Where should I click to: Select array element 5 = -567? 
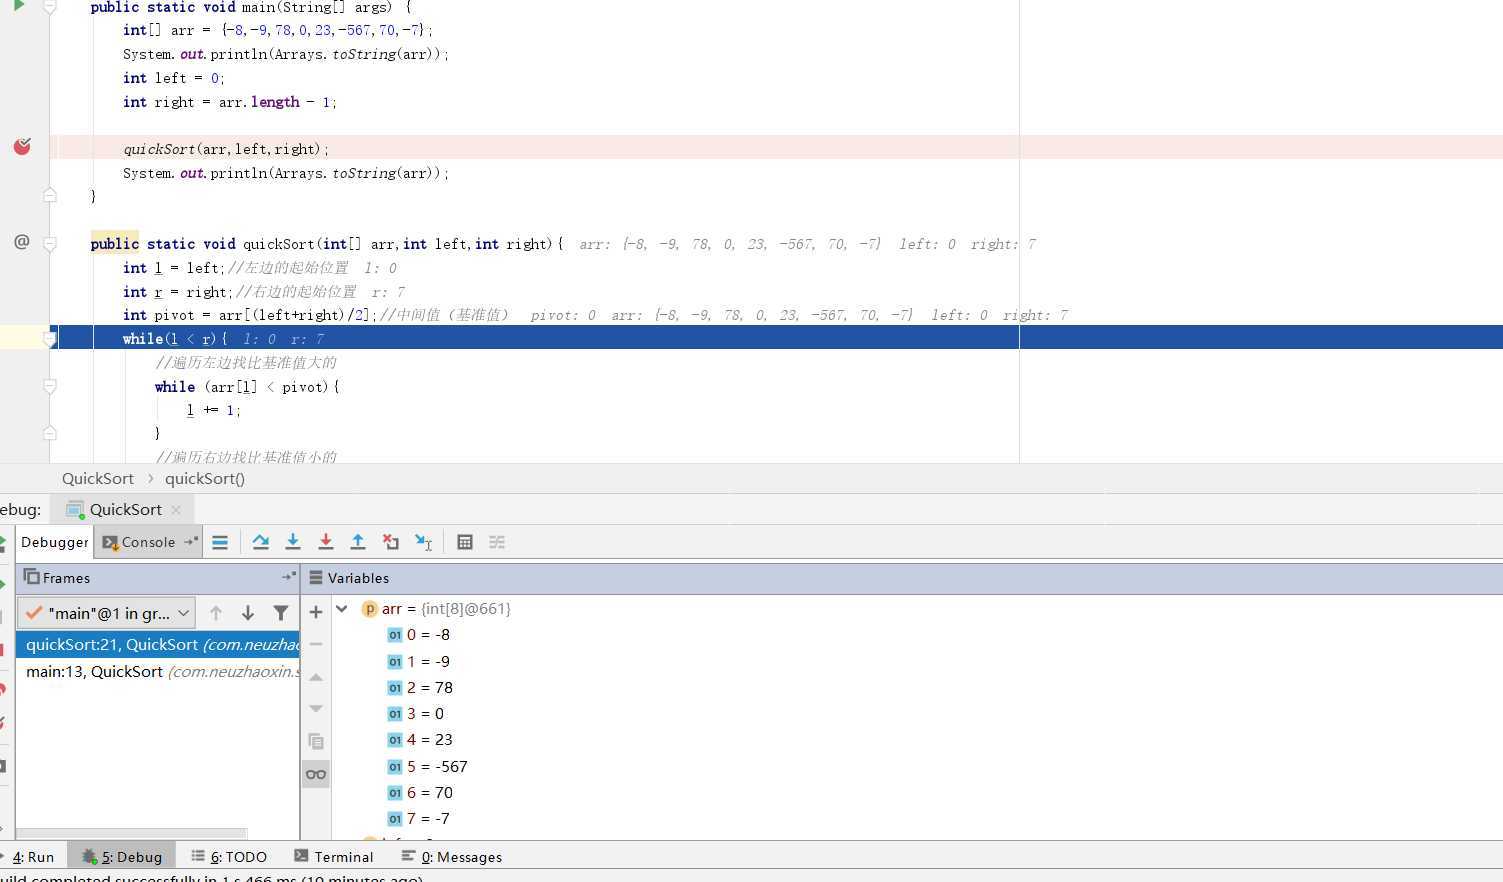coord(428,766)
